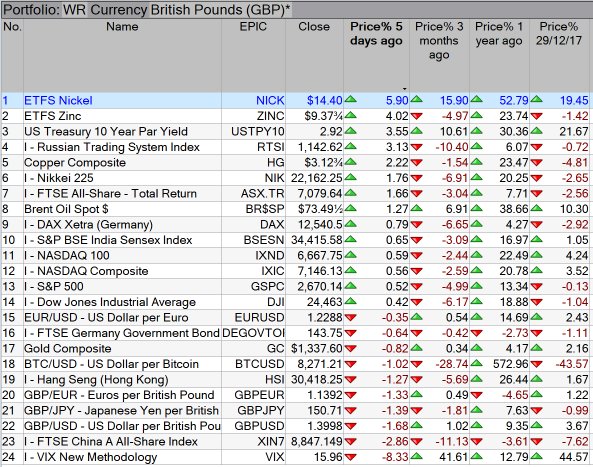
Task: Click the red down arrow beside ETFS Zinc -4.97
Action: (416, 116)
